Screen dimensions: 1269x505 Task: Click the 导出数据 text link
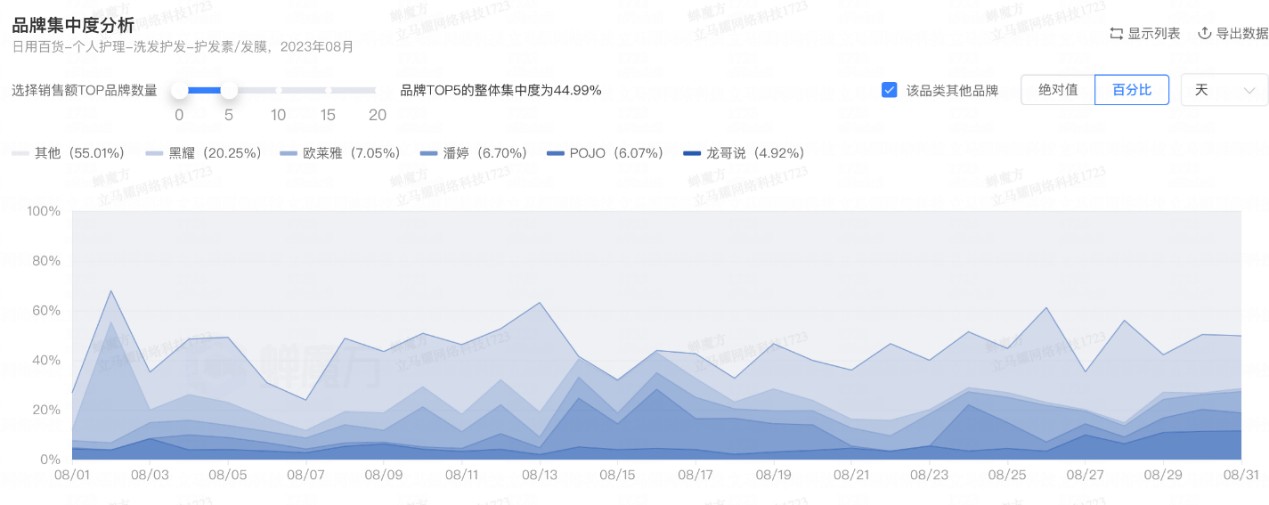(x=1242, y=34)
